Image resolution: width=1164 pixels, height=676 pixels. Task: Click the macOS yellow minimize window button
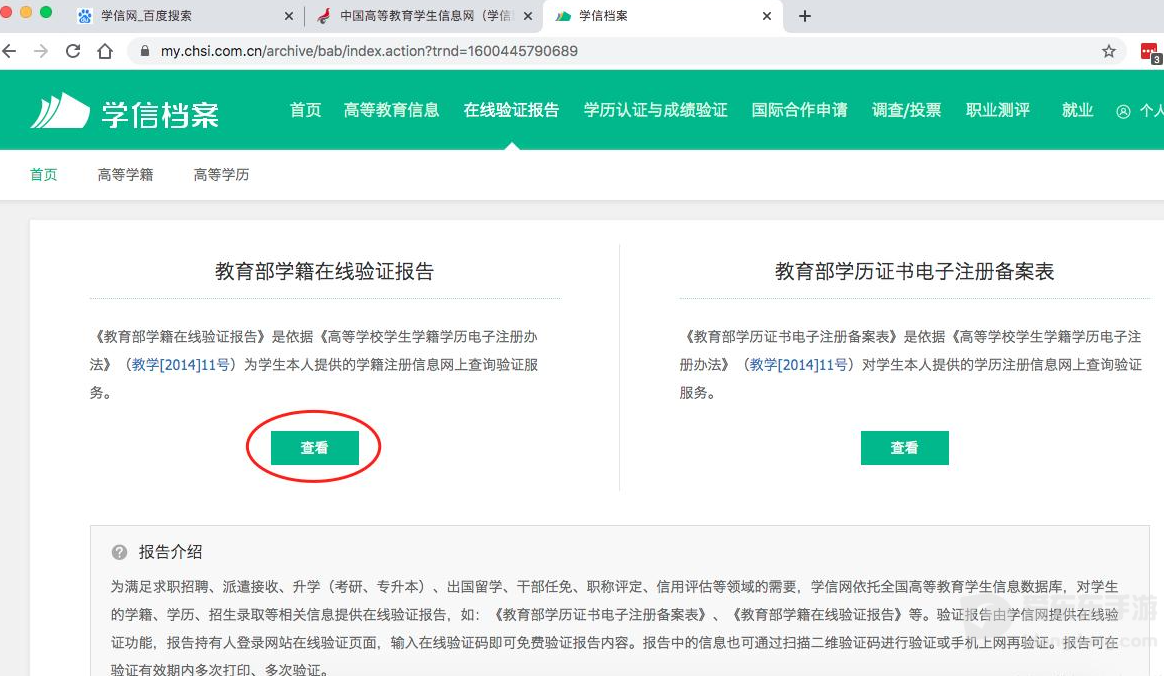coord(26,12)
